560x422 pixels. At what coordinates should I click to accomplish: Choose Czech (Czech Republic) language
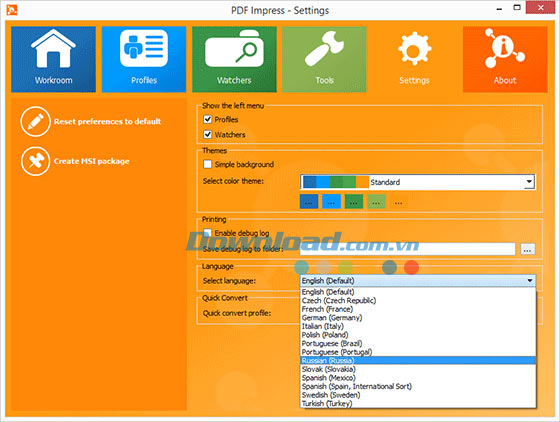[418, 301]
